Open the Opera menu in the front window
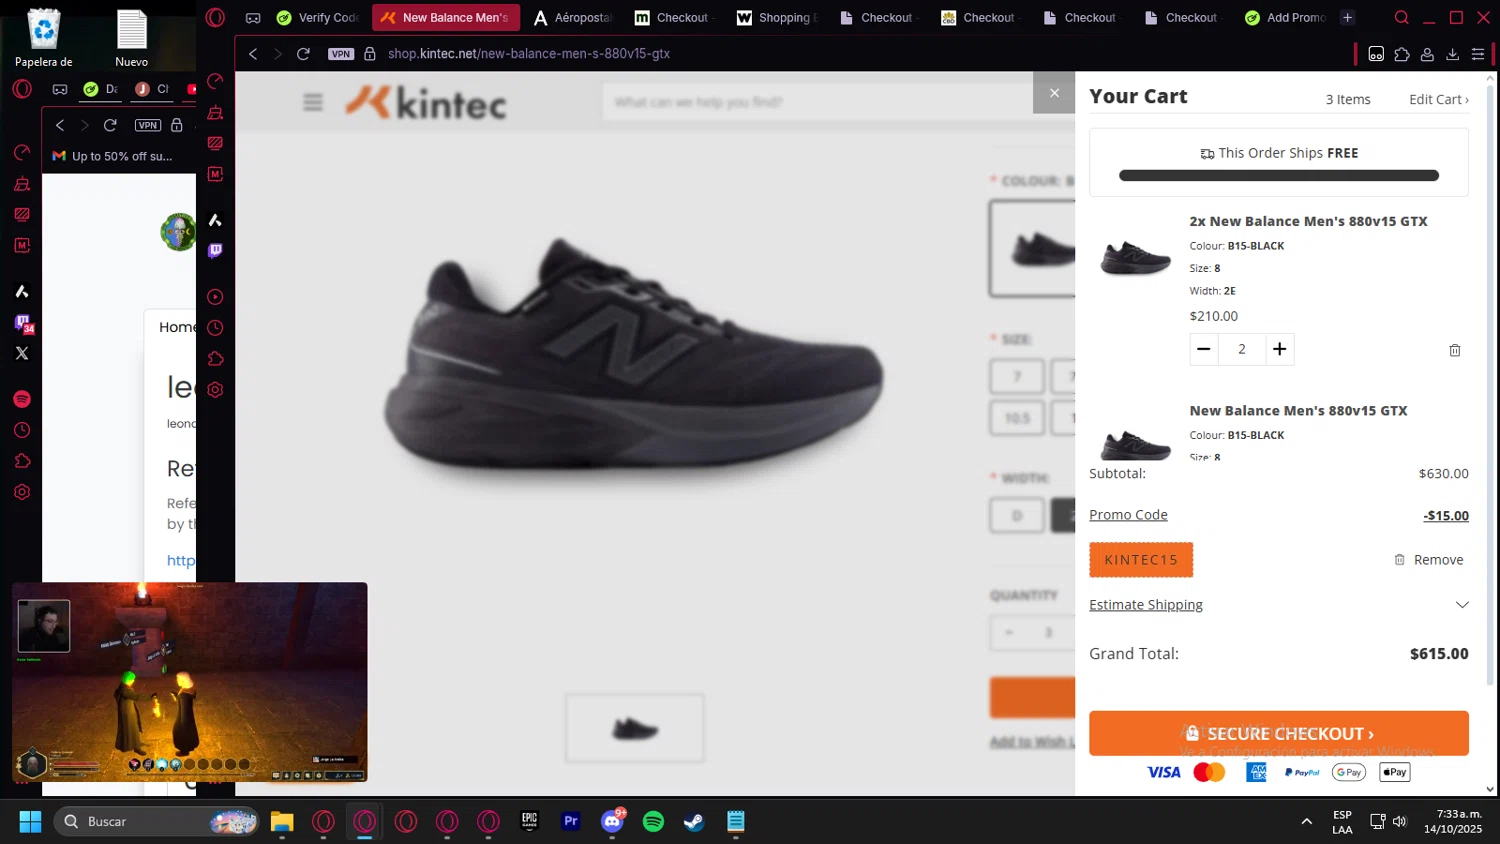Image resolution: width=1500 pixels, height=844 pixels. (x=215, y=17)
